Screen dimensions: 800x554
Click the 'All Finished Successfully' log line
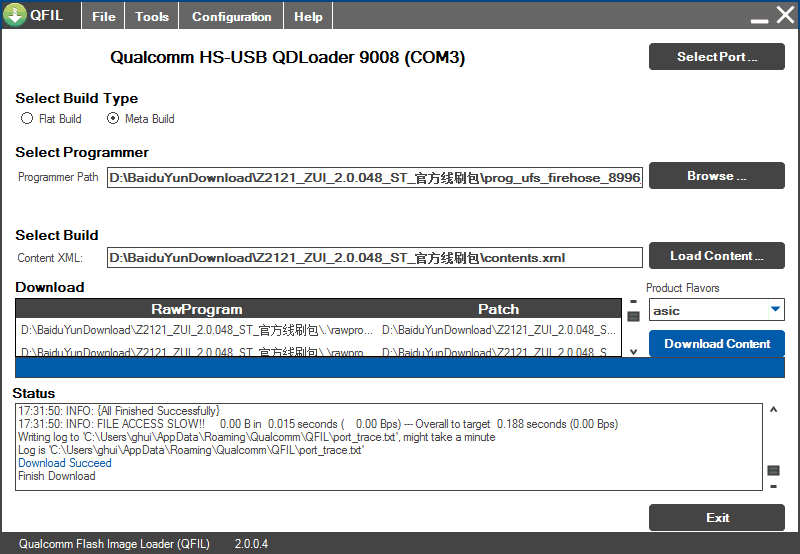point(119,411)
